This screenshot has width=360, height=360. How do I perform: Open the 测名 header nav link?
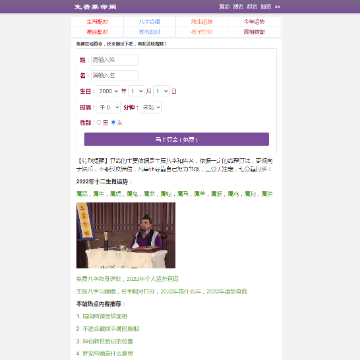click(x=238, y=7)
